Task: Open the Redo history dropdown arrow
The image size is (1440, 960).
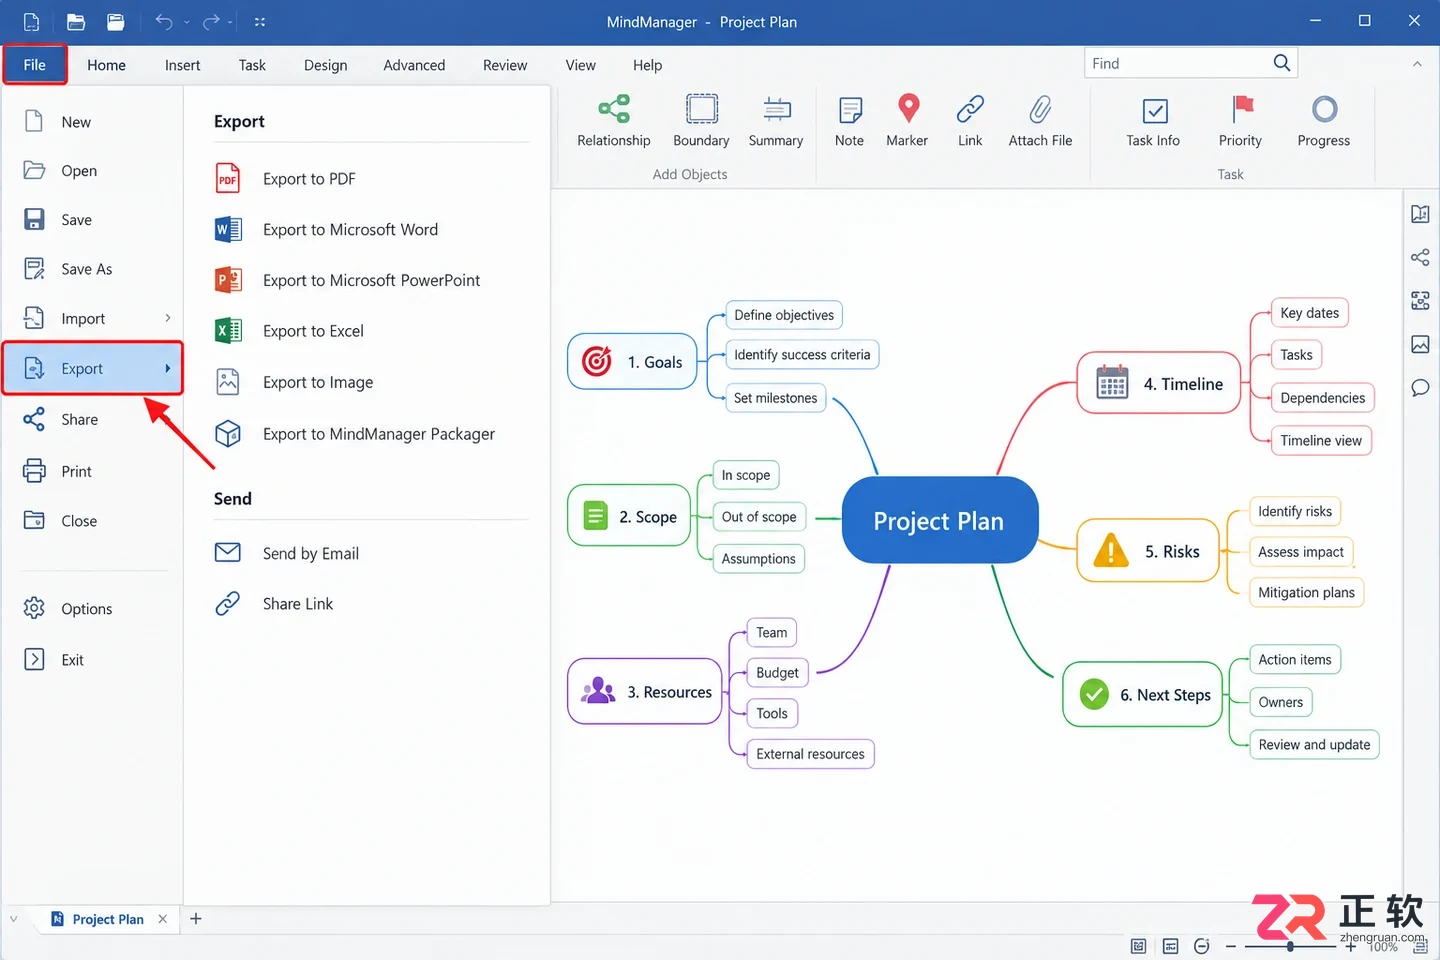Action: pos(231,22)
